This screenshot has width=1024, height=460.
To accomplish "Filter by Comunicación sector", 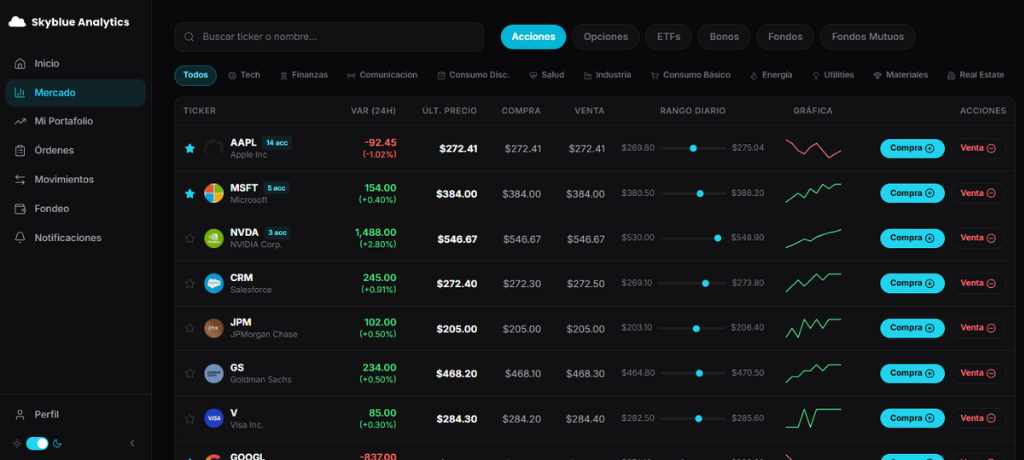I will 382,75.
